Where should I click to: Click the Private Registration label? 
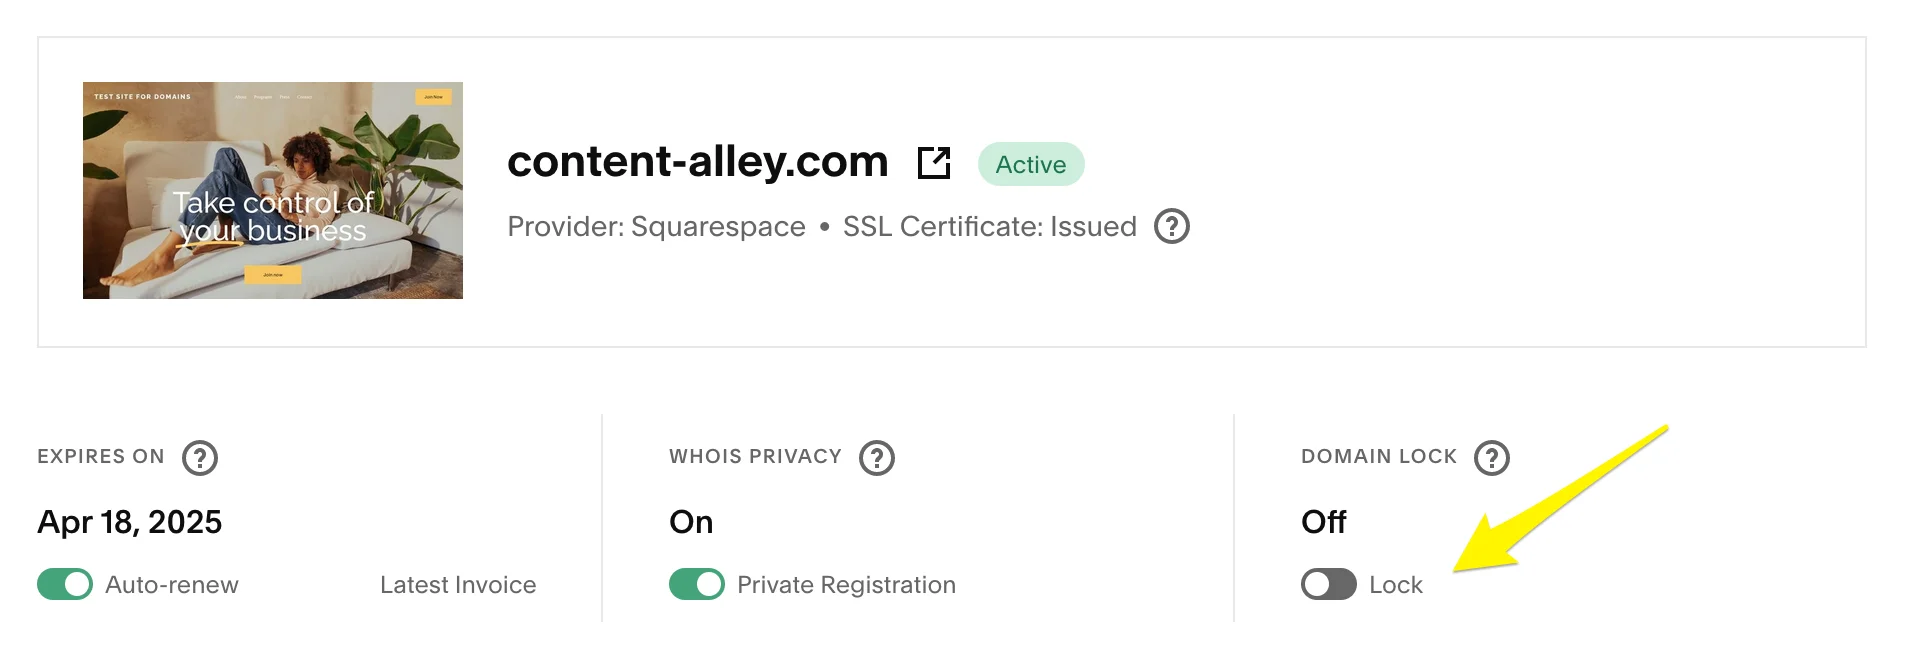click(846, 585)
